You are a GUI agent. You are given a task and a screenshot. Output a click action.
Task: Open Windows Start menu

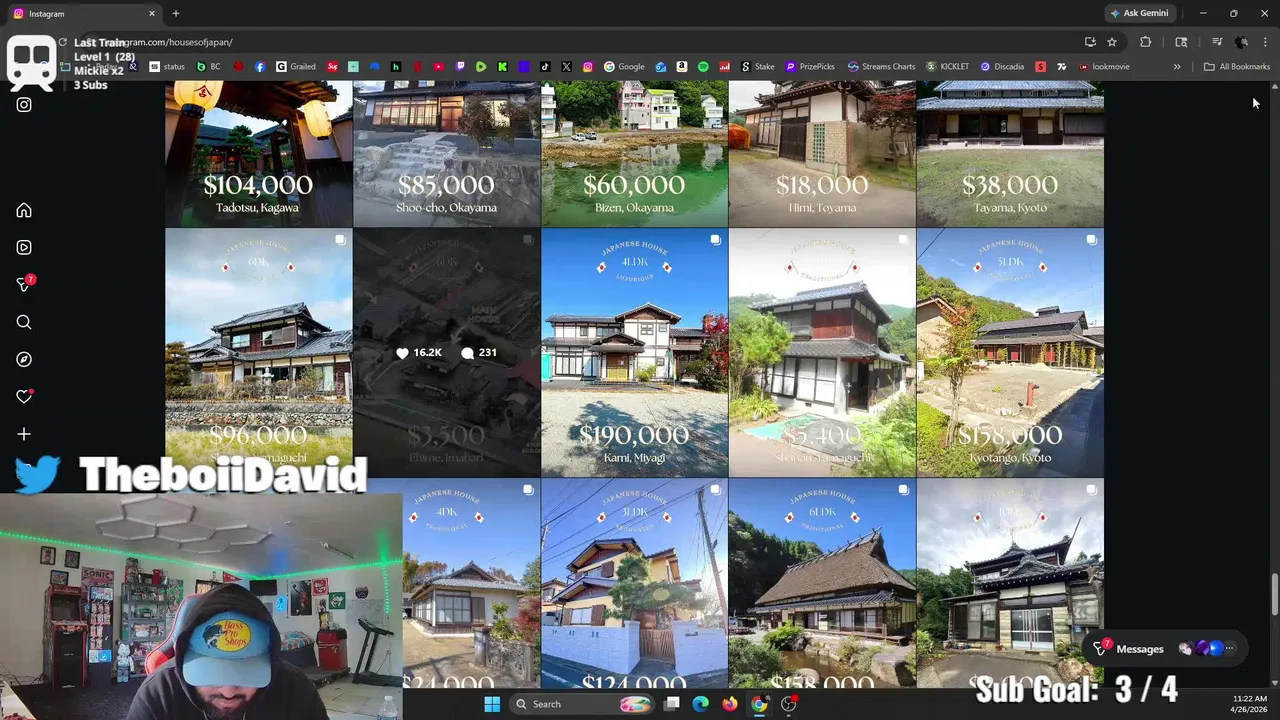click(x=492, y=704)
